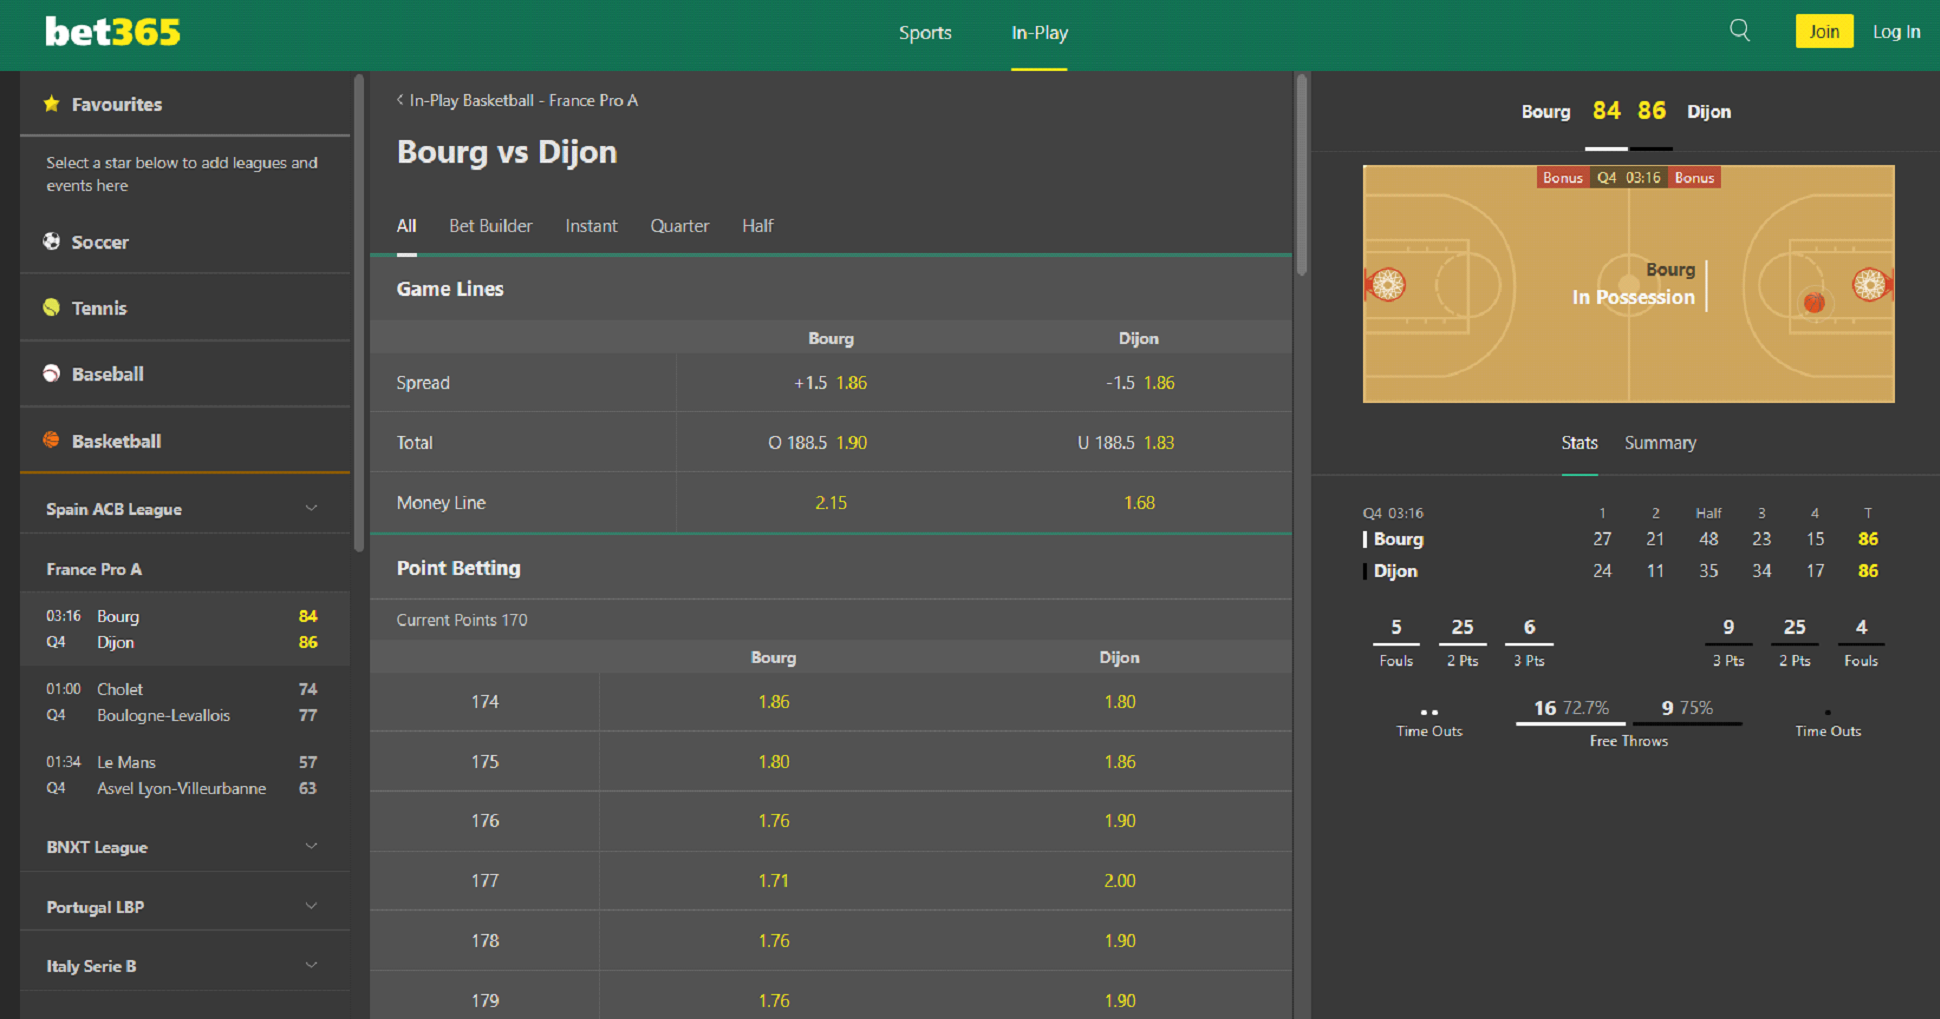Expand the Italy Serie B section
The width and height of the screenshot is (1940, 1019).
(185, 966)
